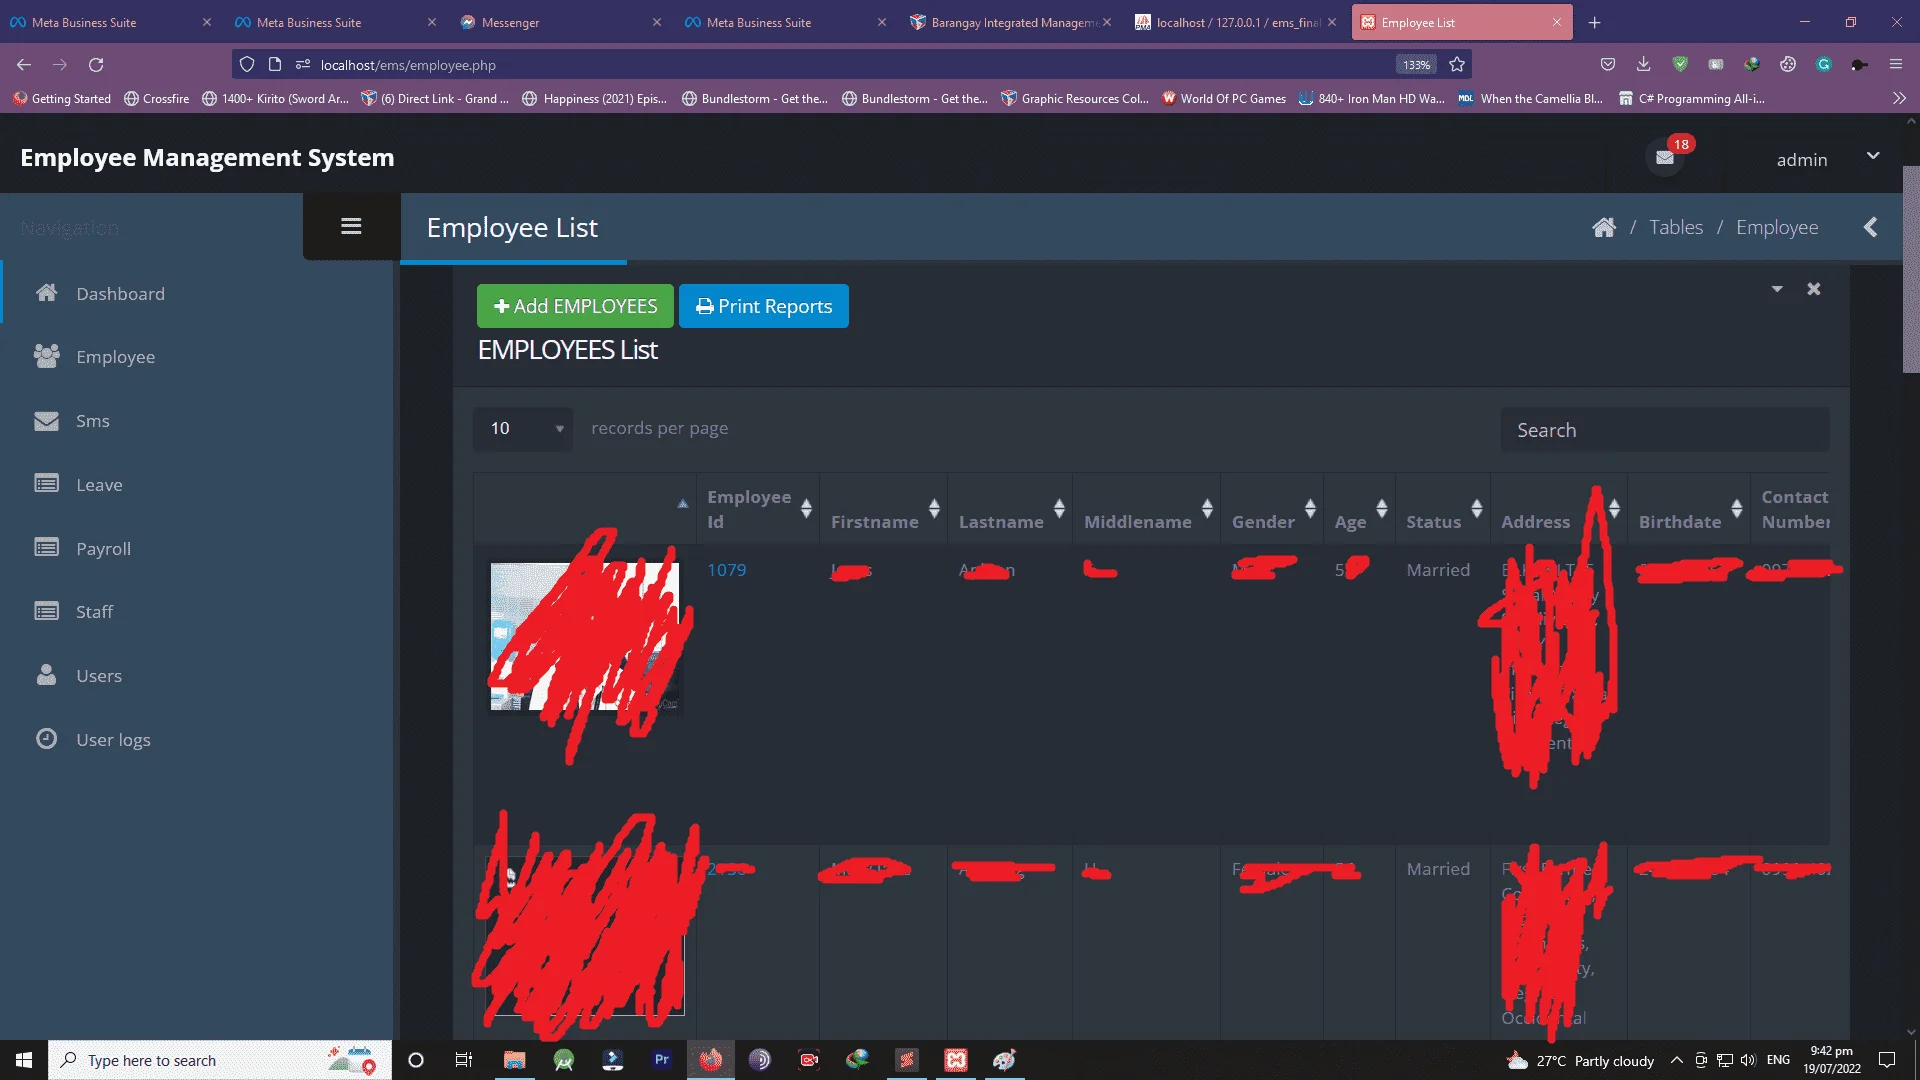Image resolution: width=1920 pixels, height=1080 pixels.
Task: Open the browser downloads icon
Action: (x=1643, y=65)
